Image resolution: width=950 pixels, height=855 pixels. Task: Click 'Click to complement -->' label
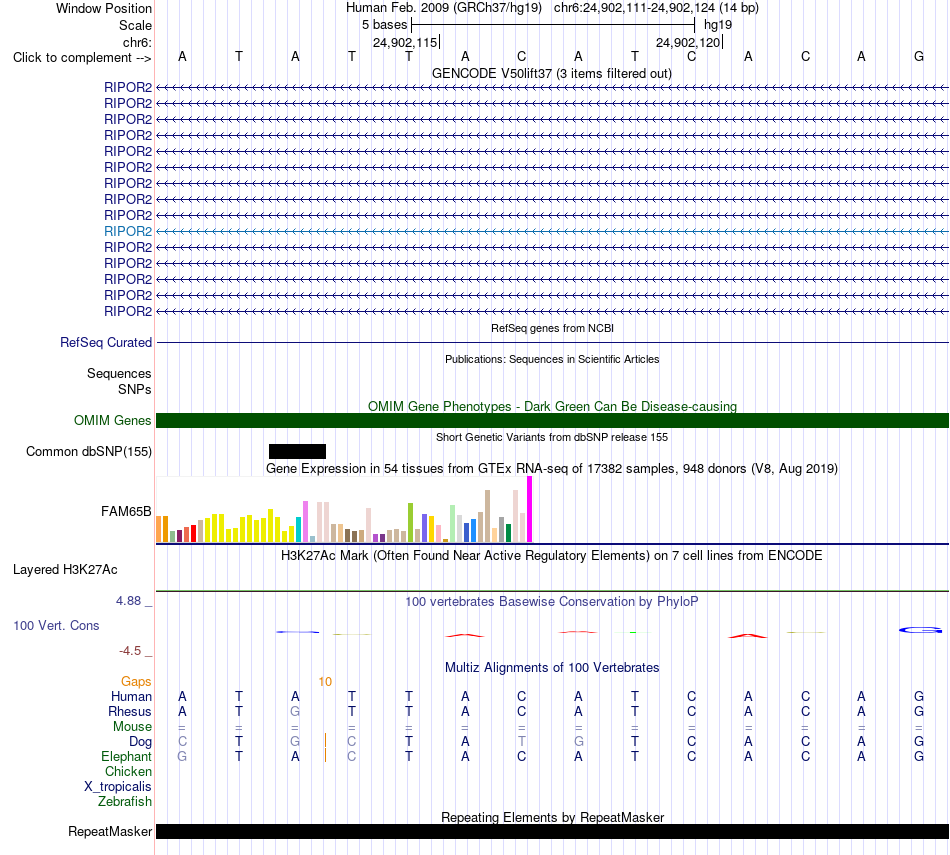[82, 58]
